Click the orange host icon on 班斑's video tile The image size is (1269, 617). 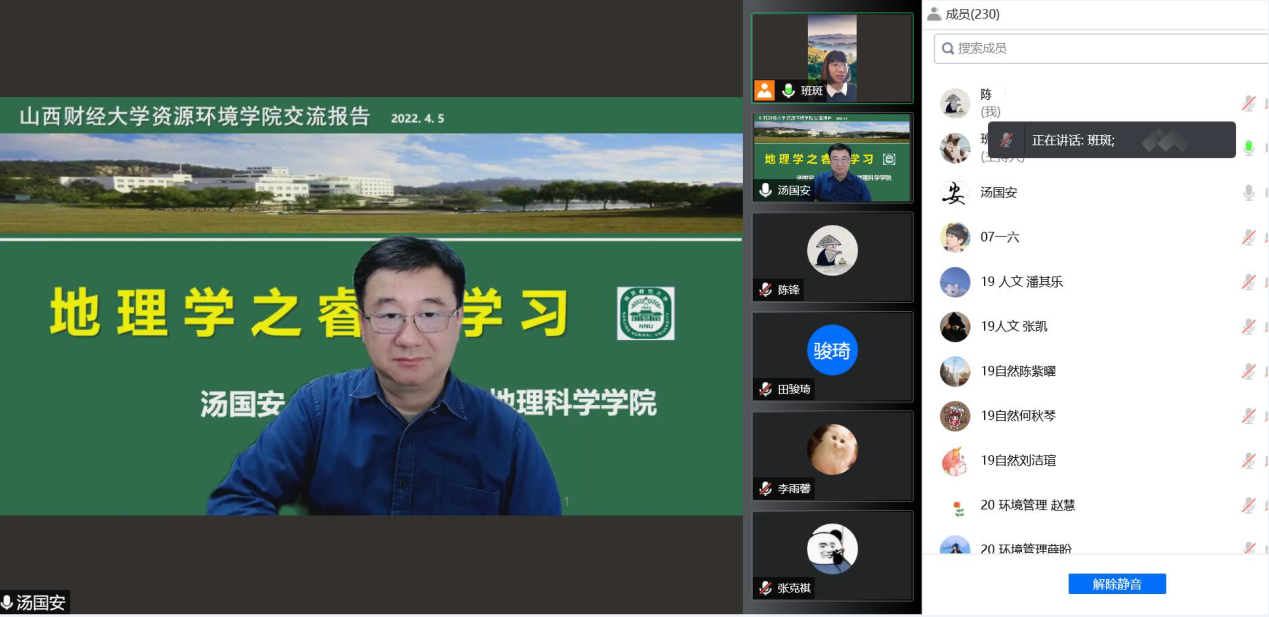pyautogui.click(x=765, y=91)
